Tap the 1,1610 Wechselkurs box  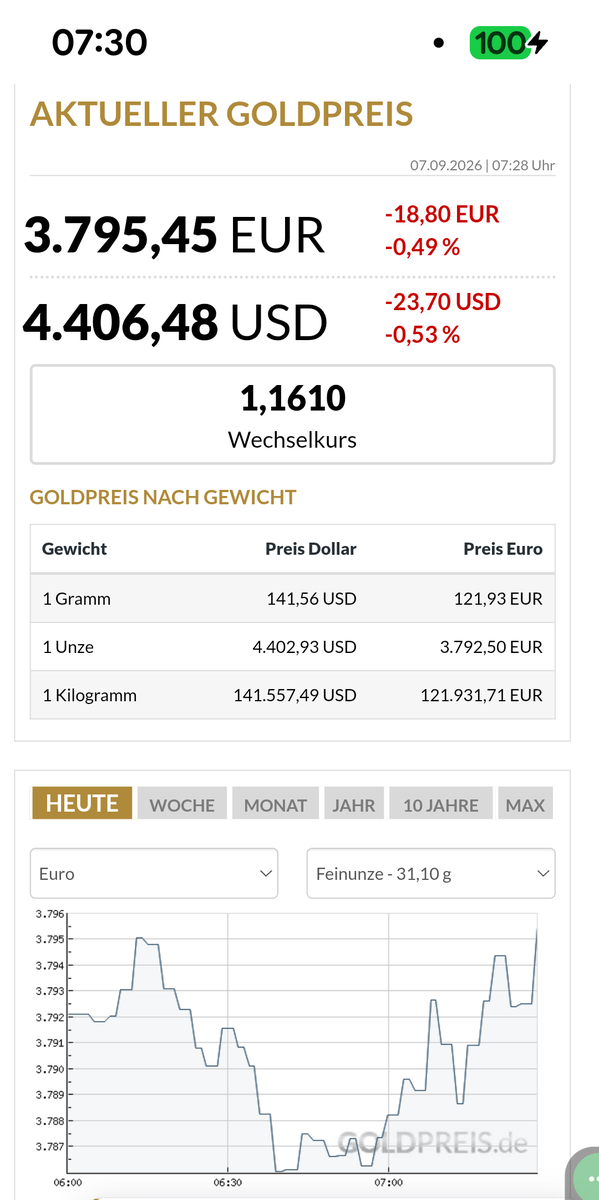click(292, 414)
